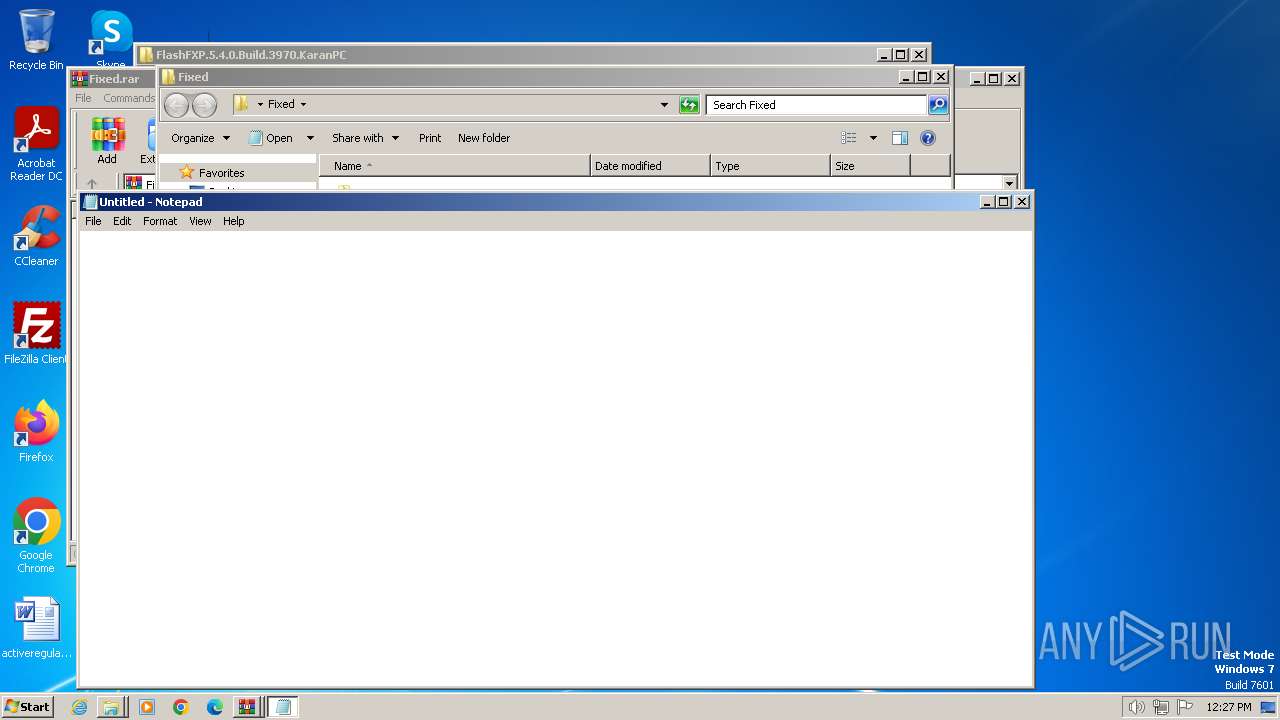This screenshot has width=1280, height=720.
Task: Expand the address bar history dropdown
Action: tap(664, 104)
